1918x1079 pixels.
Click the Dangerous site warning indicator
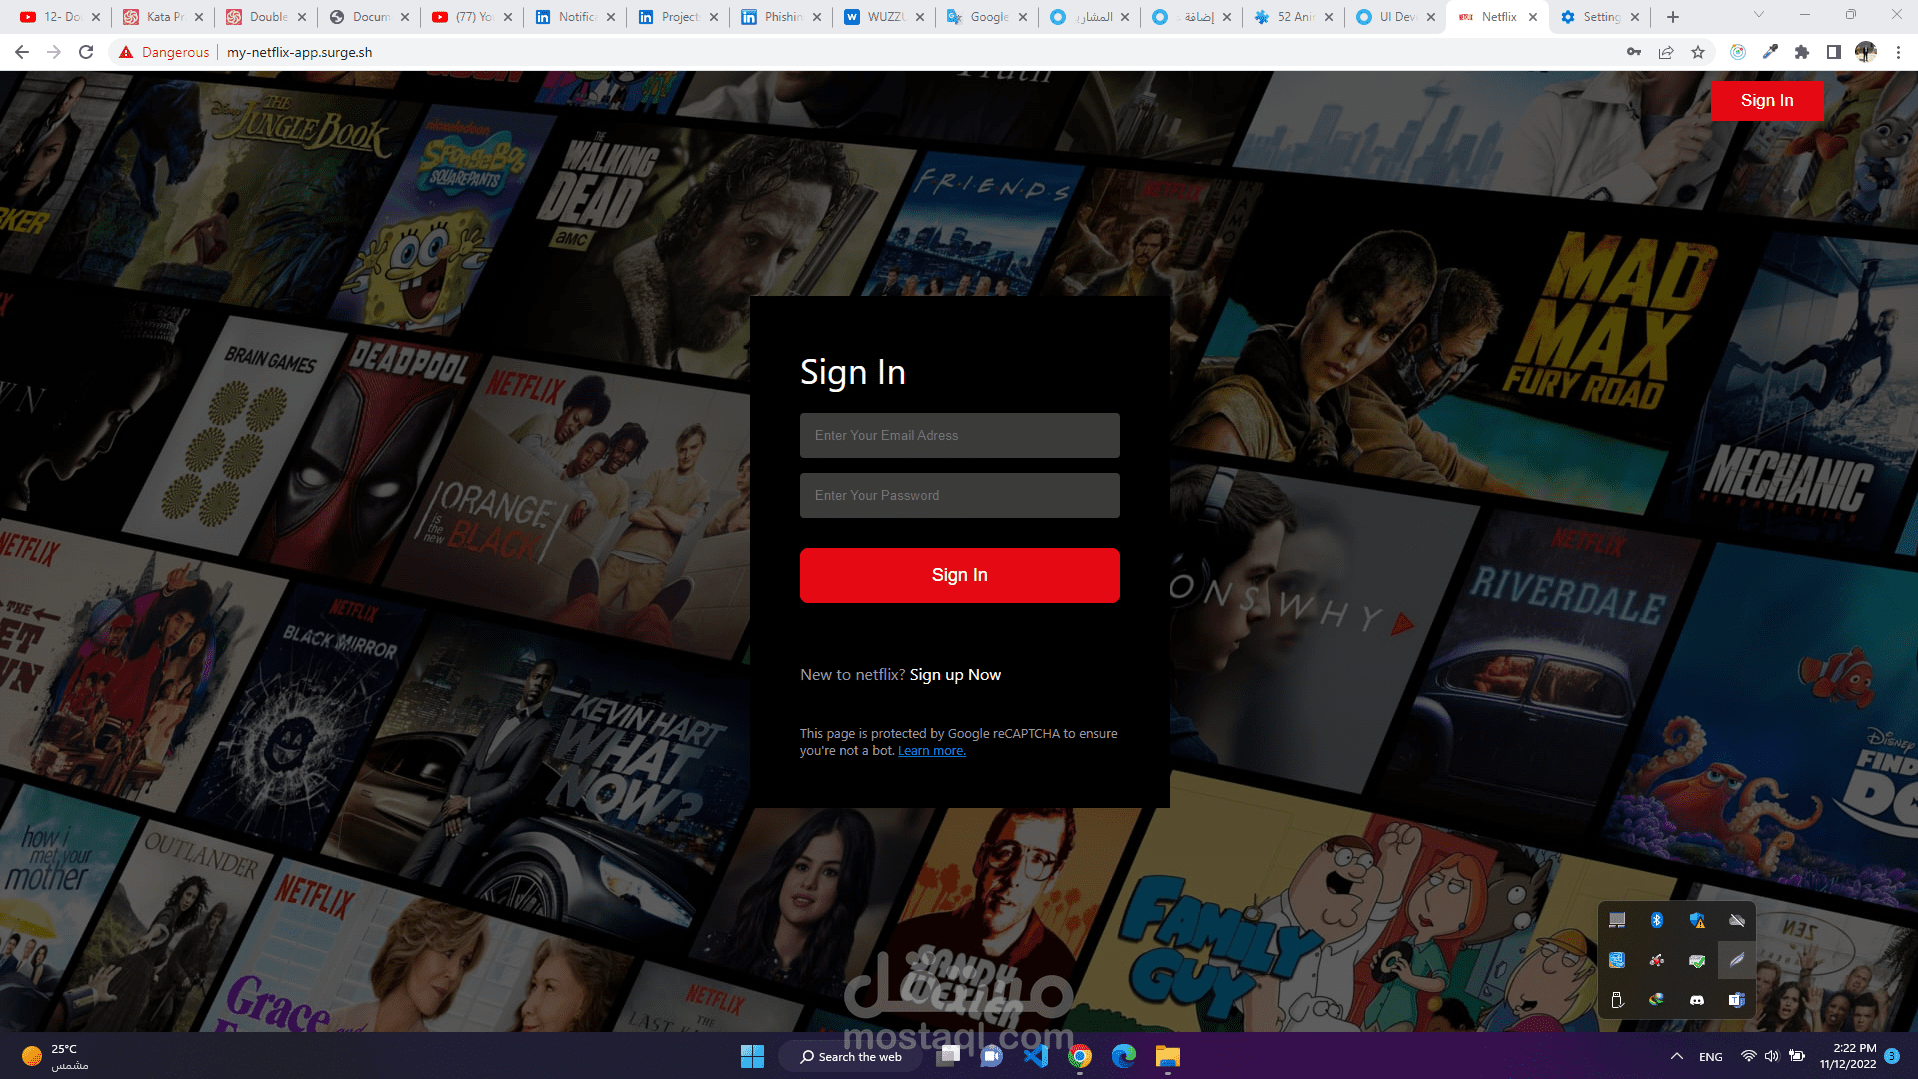[164, 52]
